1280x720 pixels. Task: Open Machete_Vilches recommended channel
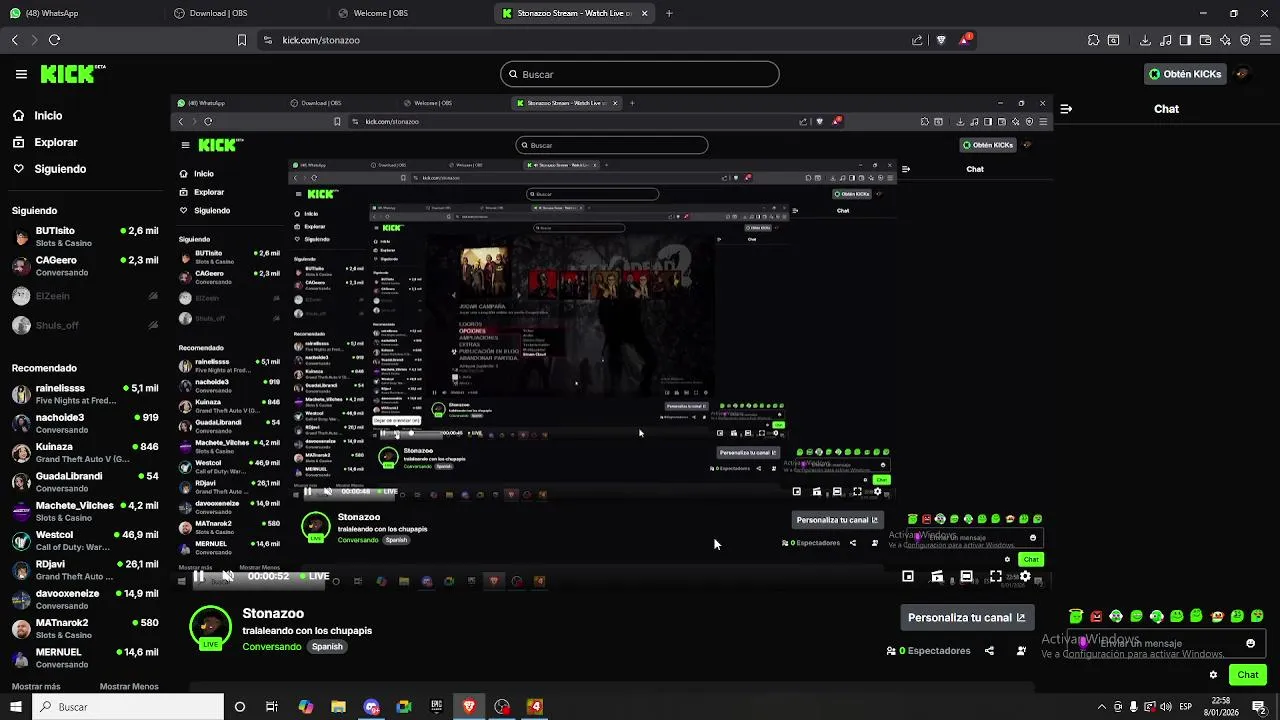click(85, 510)
